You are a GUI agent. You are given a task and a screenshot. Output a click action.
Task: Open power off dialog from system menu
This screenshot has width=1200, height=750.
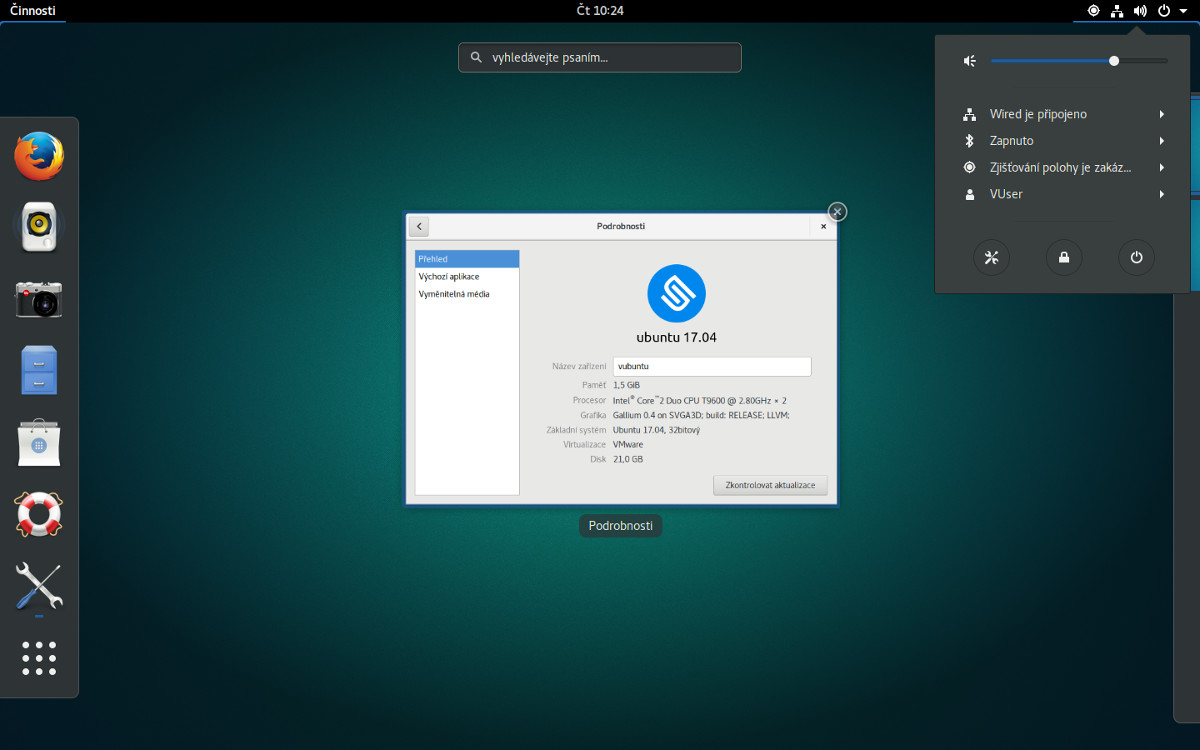[x=1136, y=258]
